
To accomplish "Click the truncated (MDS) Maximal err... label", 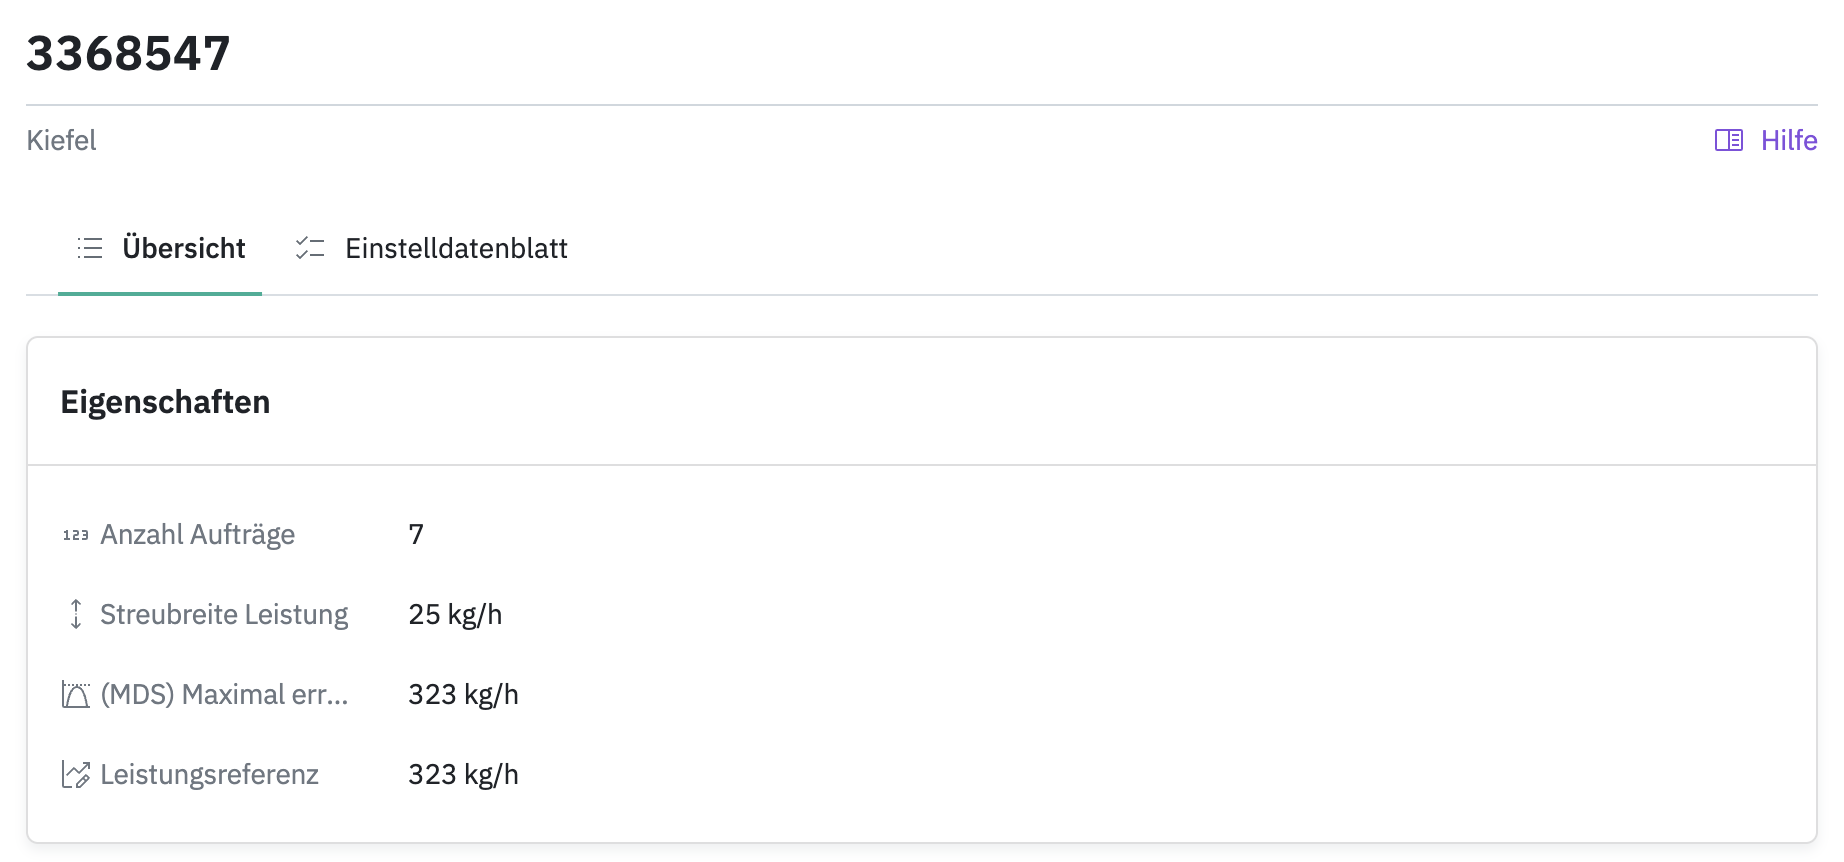I will (x=224, y=694).
